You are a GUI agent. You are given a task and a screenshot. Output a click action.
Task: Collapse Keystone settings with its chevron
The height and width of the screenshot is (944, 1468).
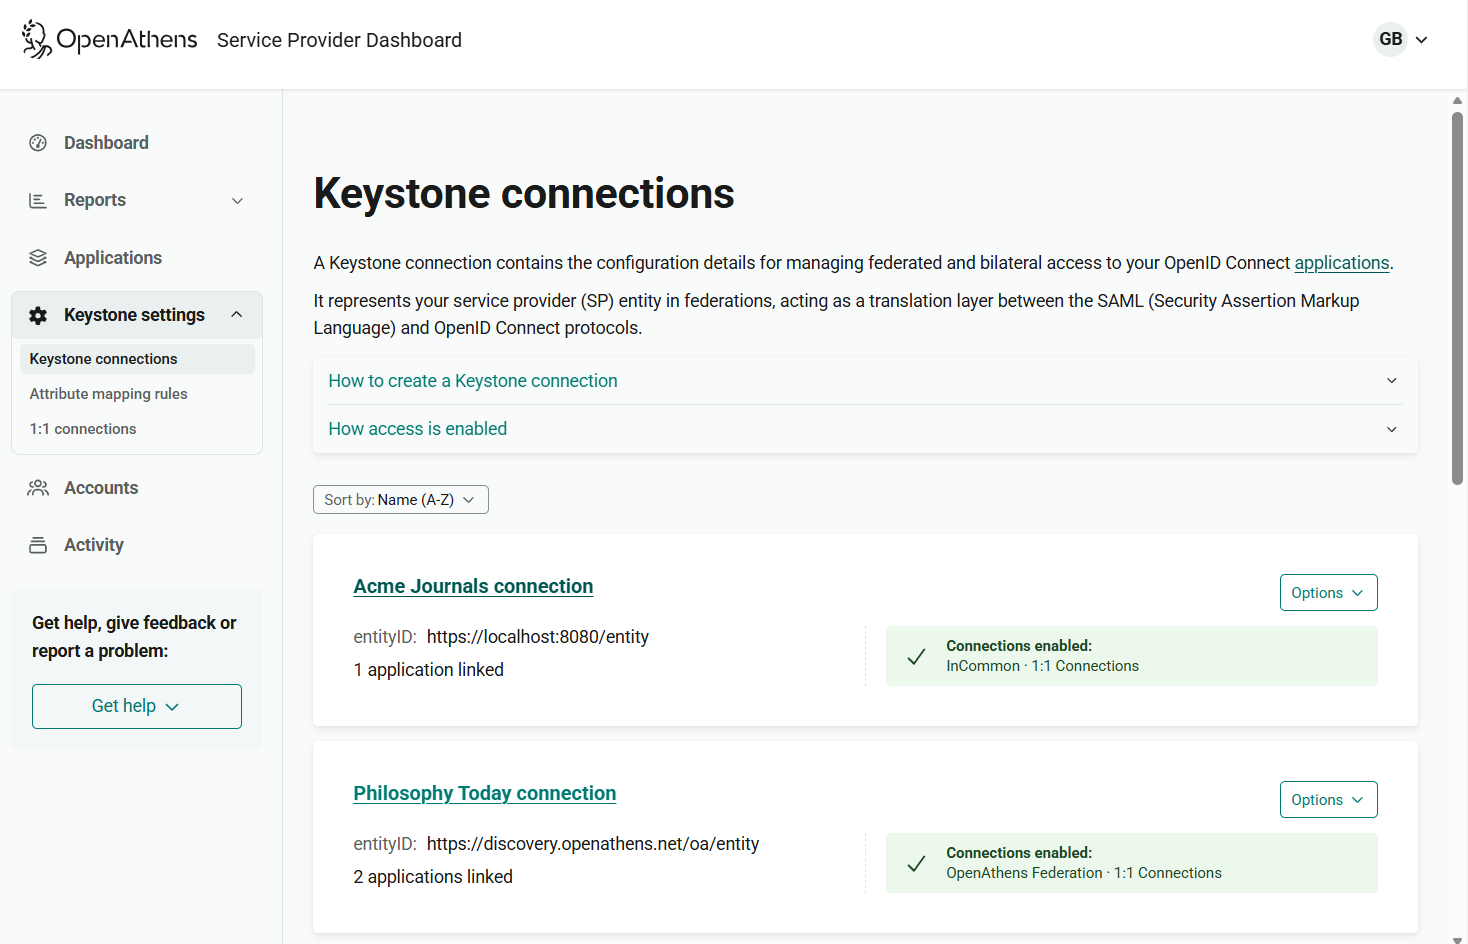tap(237, 315)
